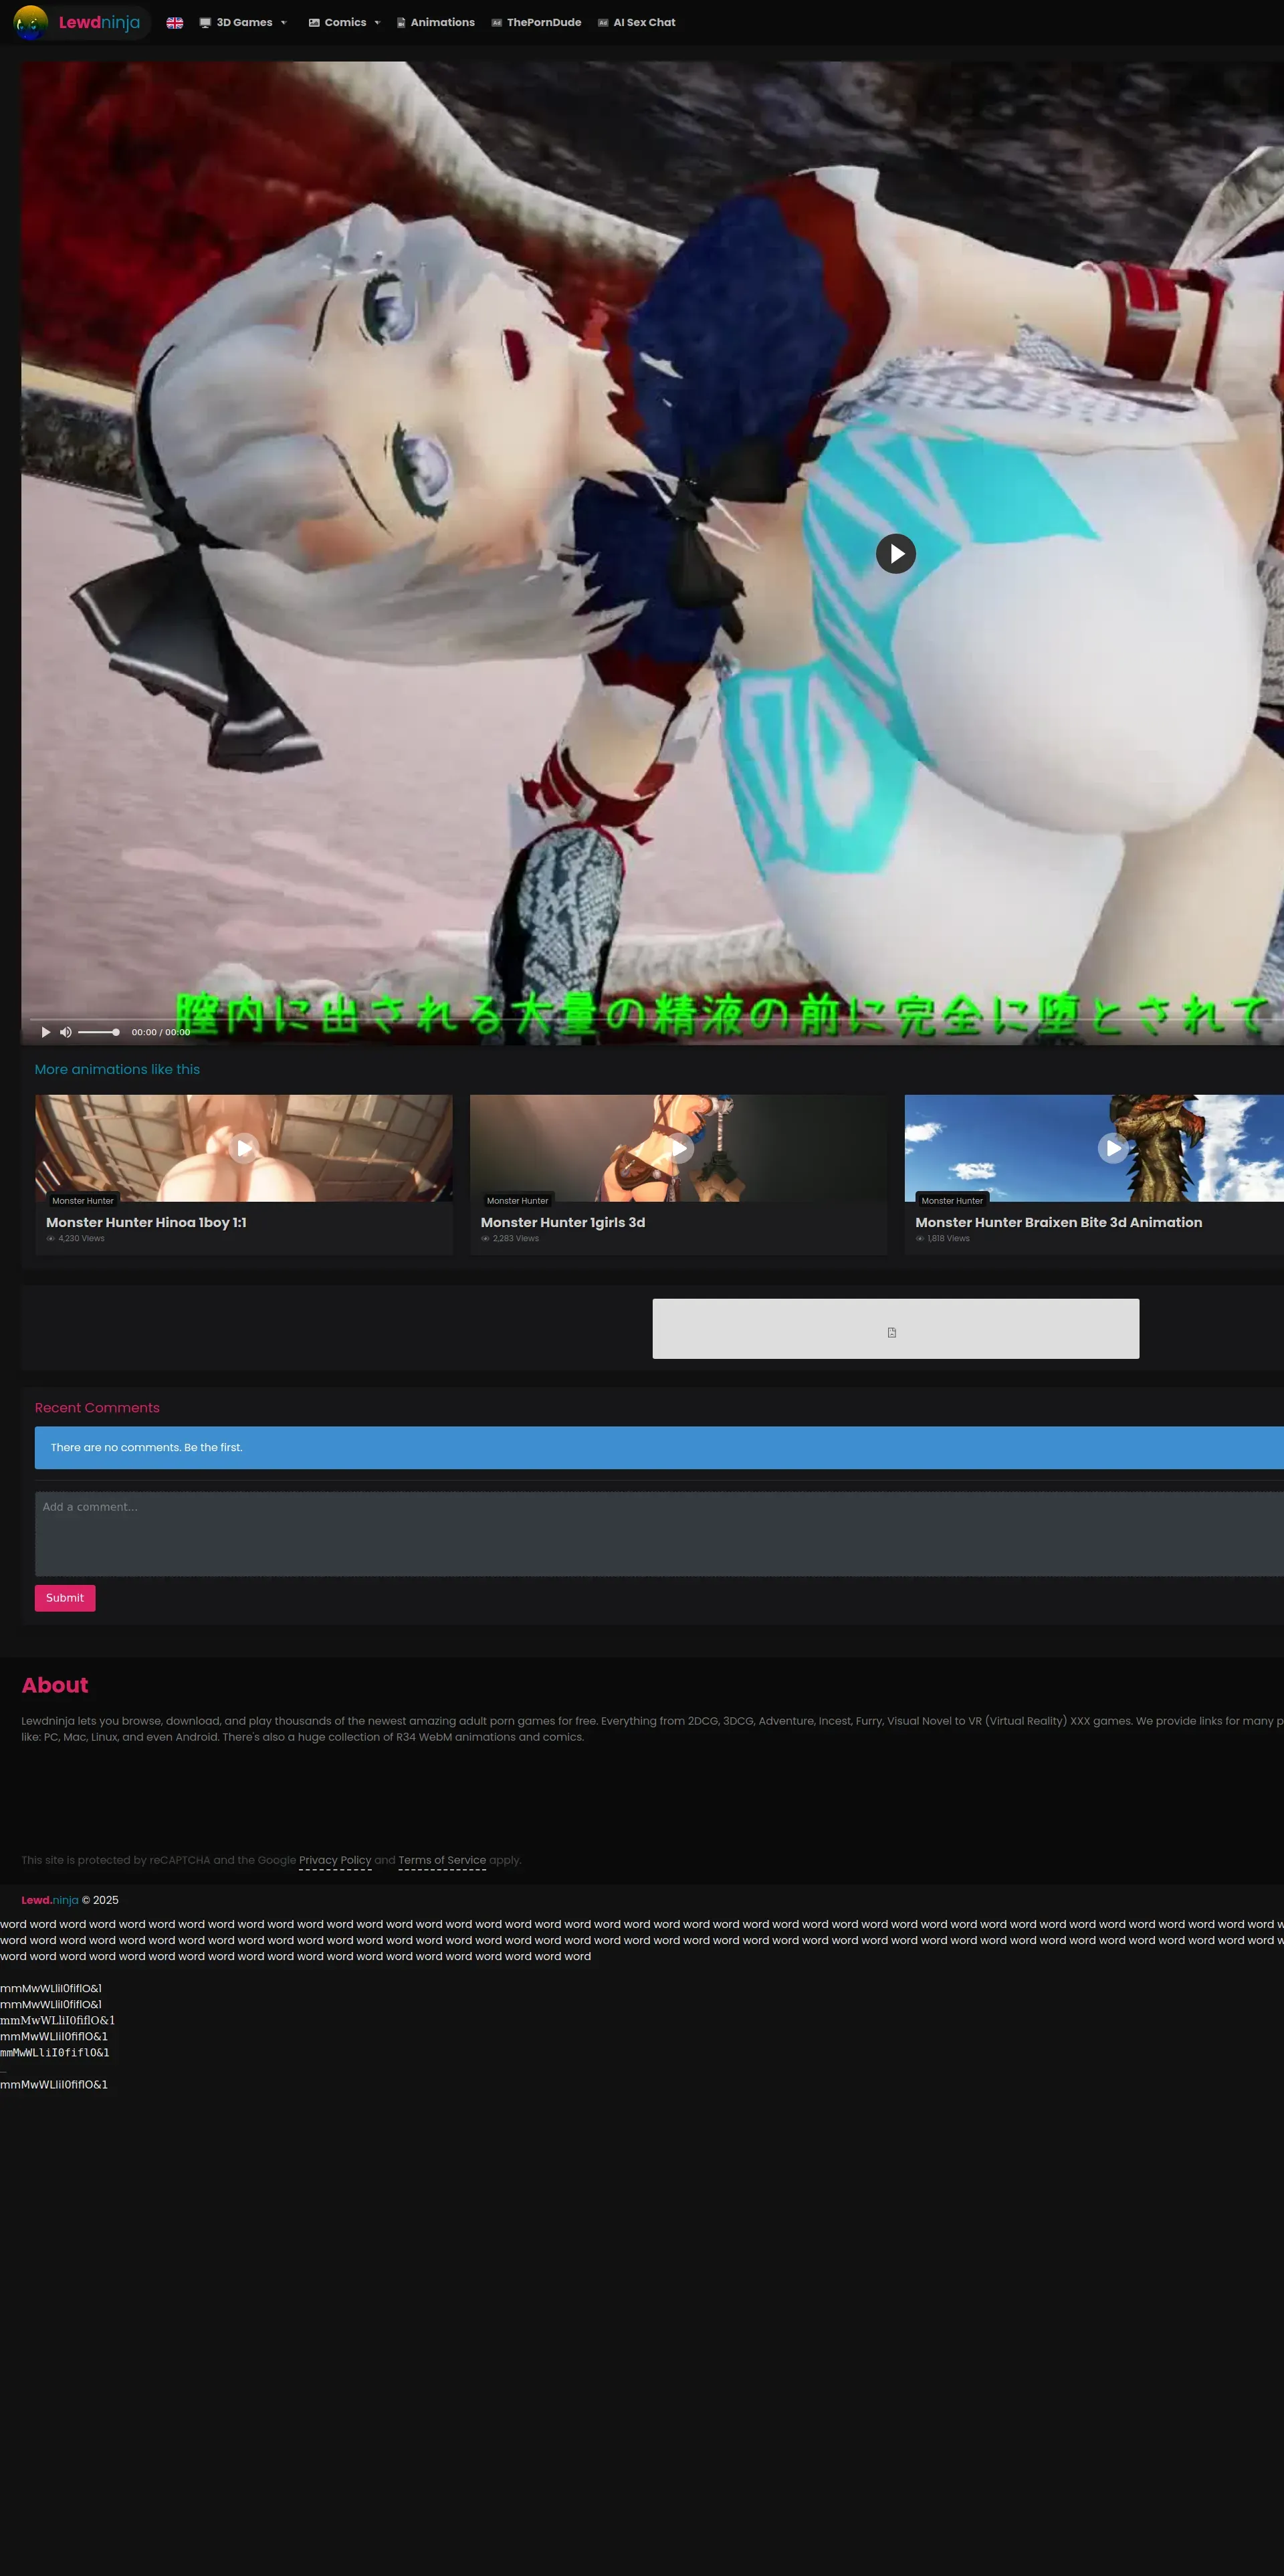Viewport: 1284px width, 2576px height.
Task: Click the Lewdninja logo avatar icon
Action: coord(30,22)
